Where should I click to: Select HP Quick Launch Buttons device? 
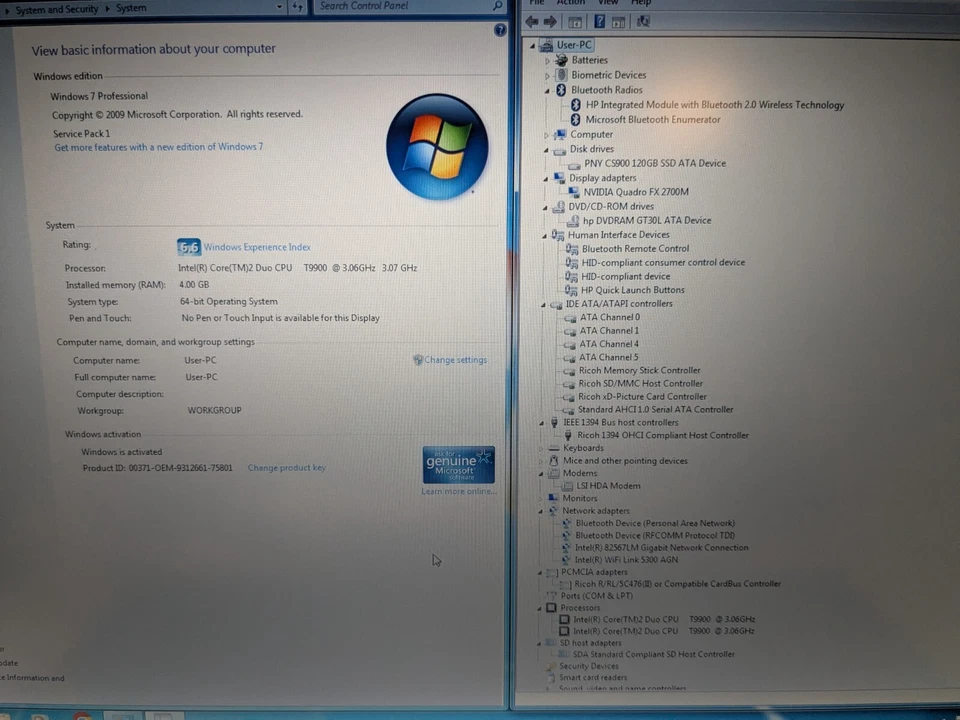coord(632,290)
